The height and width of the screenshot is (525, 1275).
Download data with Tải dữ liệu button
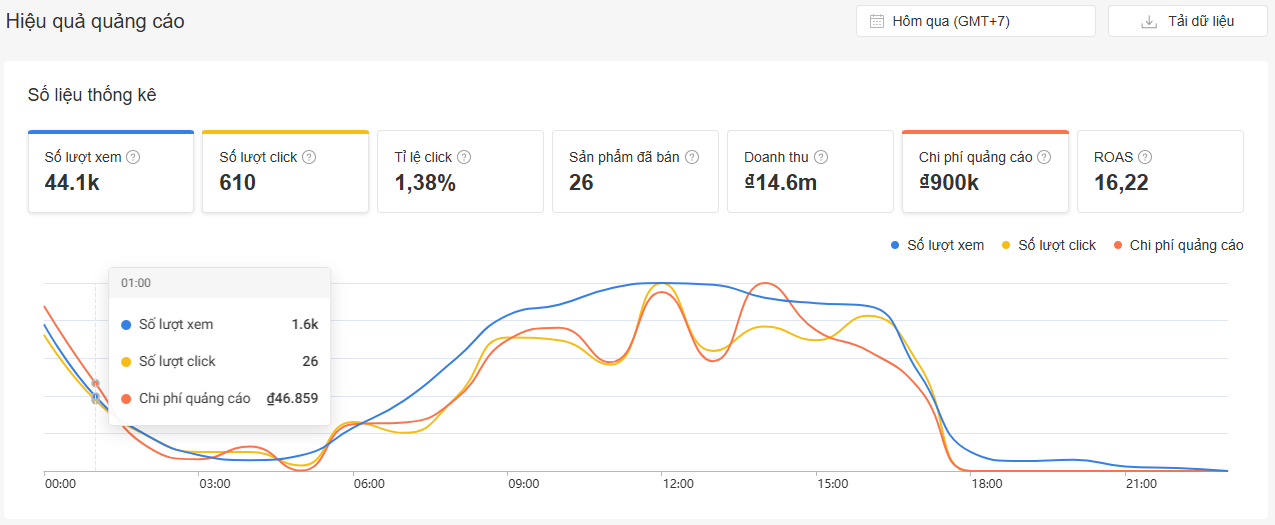tap(1187, 21)
